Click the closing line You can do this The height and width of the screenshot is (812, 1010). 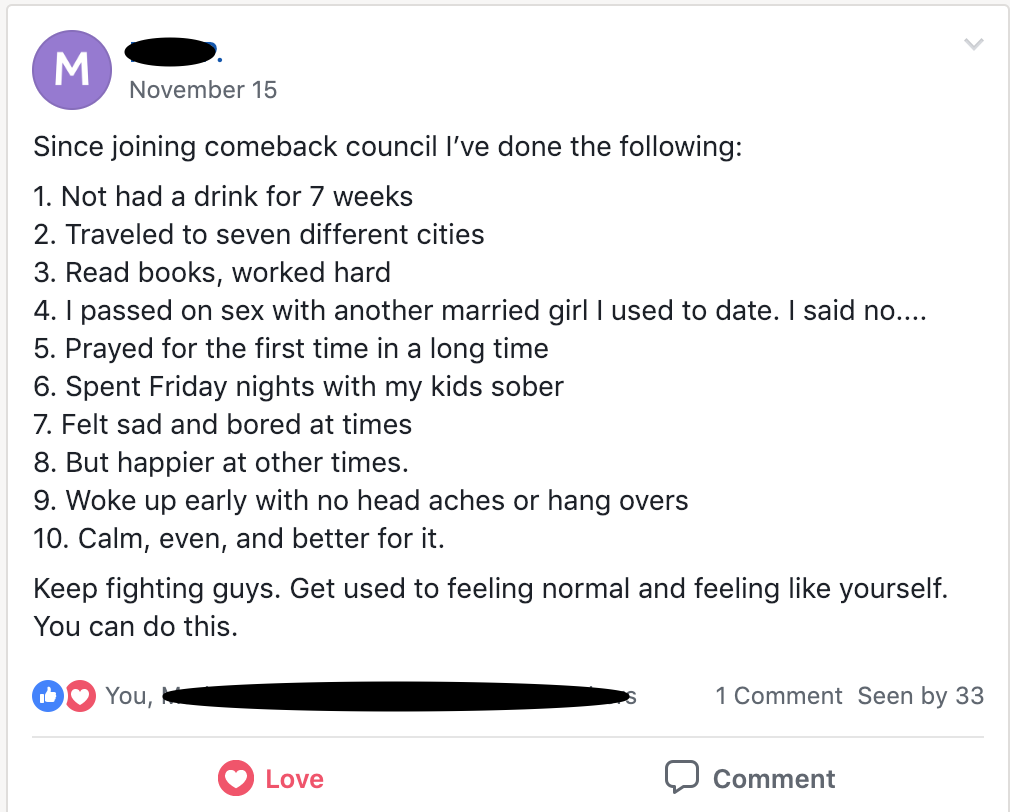pos(136,627)
